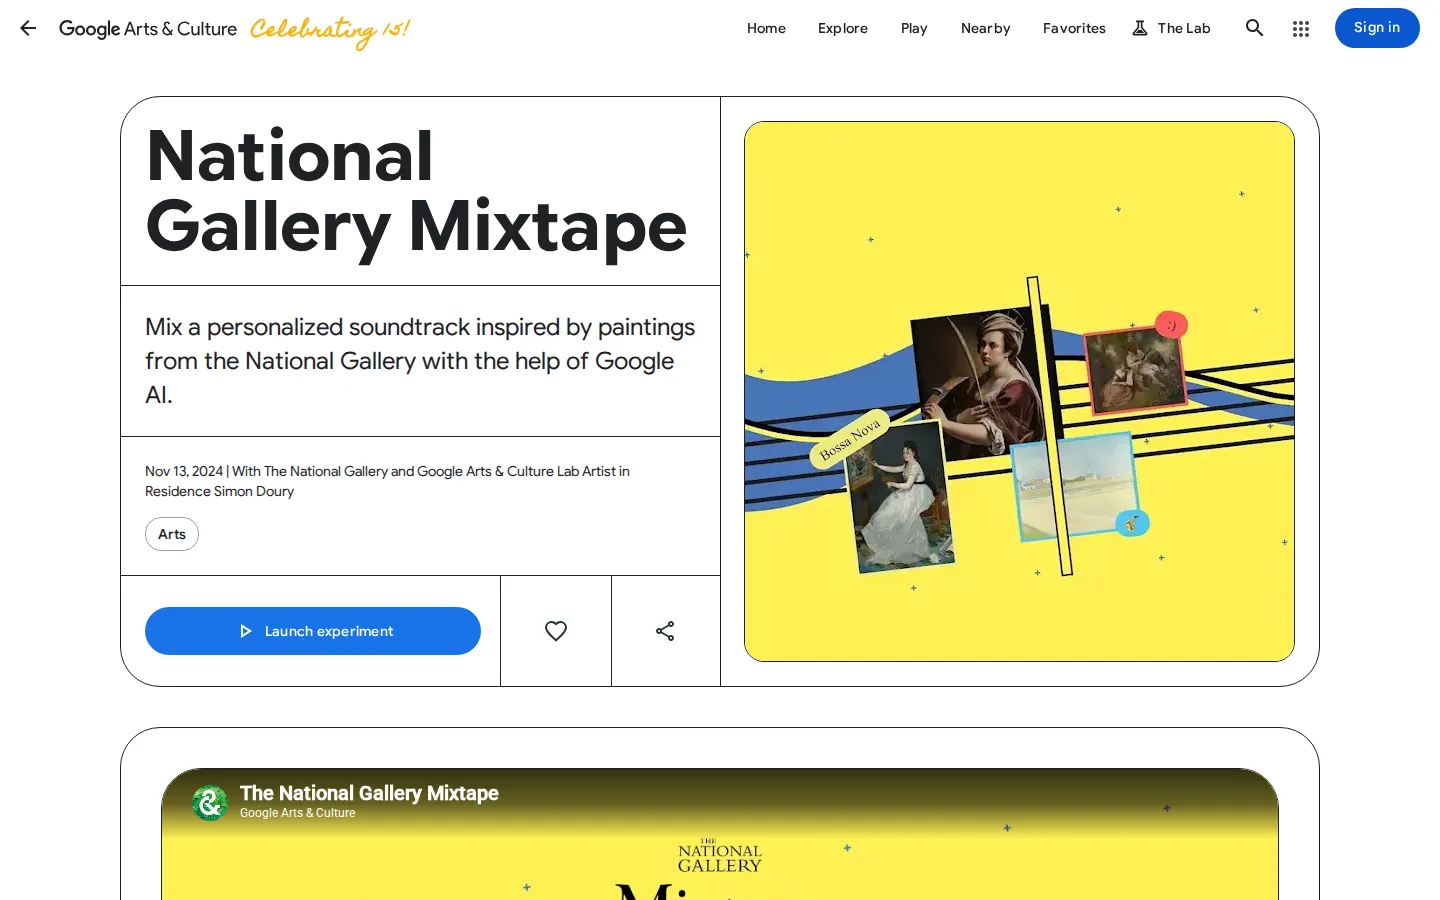This screenshot has width=1440, height=900.
Task: Open the yellow mixtape artwork image
Action: click(x=1019, y=391)
